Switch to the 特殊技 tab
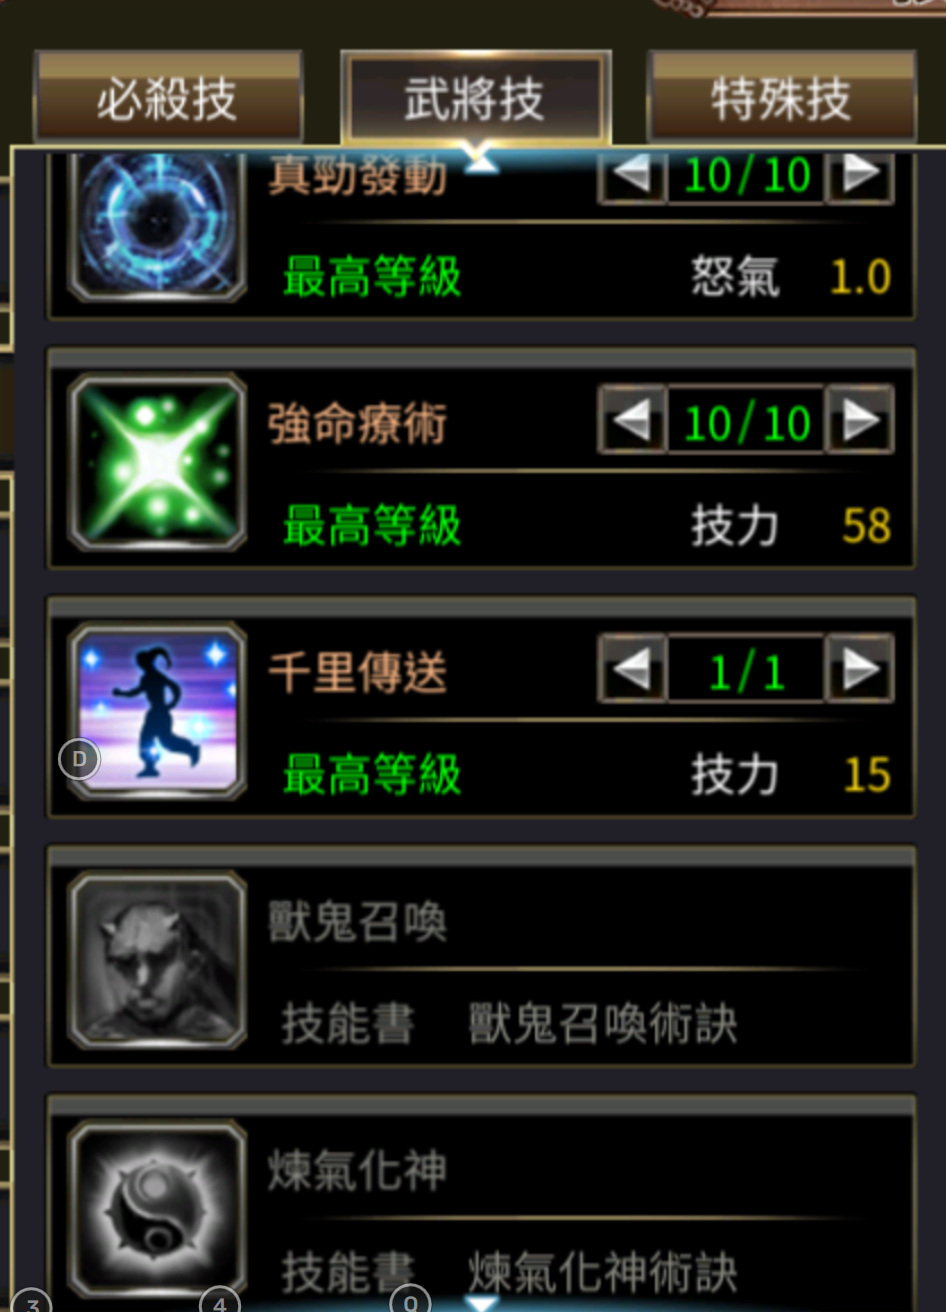Image resolution: width=946 pixels, height=1312 pixels. 781,98
